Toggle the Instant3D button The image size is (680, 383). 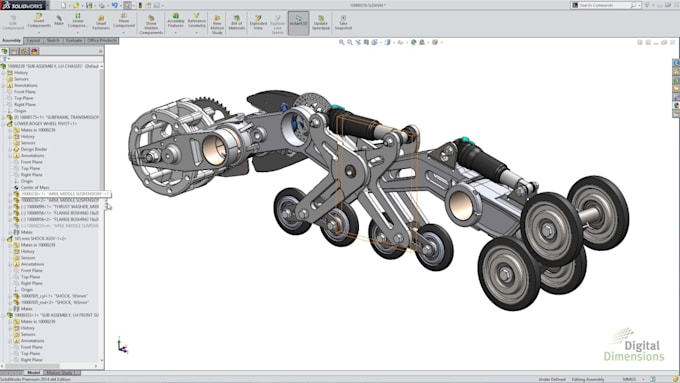[298, 23]
